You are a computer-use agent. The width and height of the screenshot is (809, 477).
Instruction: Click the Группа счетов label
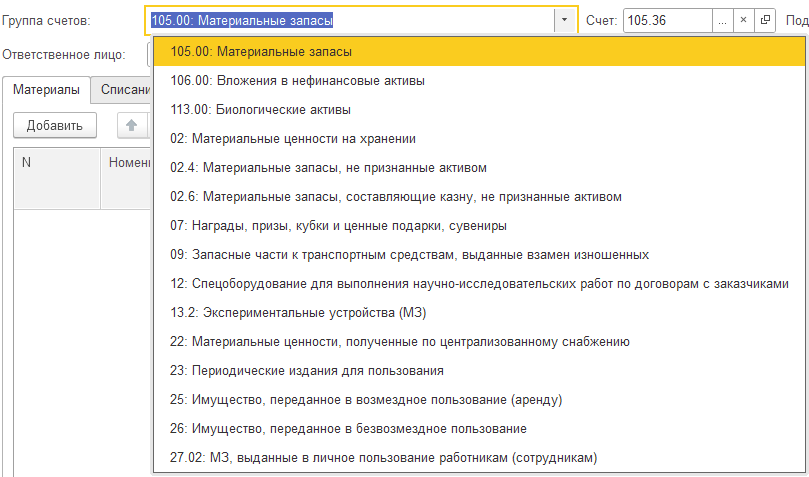[46, 21]
